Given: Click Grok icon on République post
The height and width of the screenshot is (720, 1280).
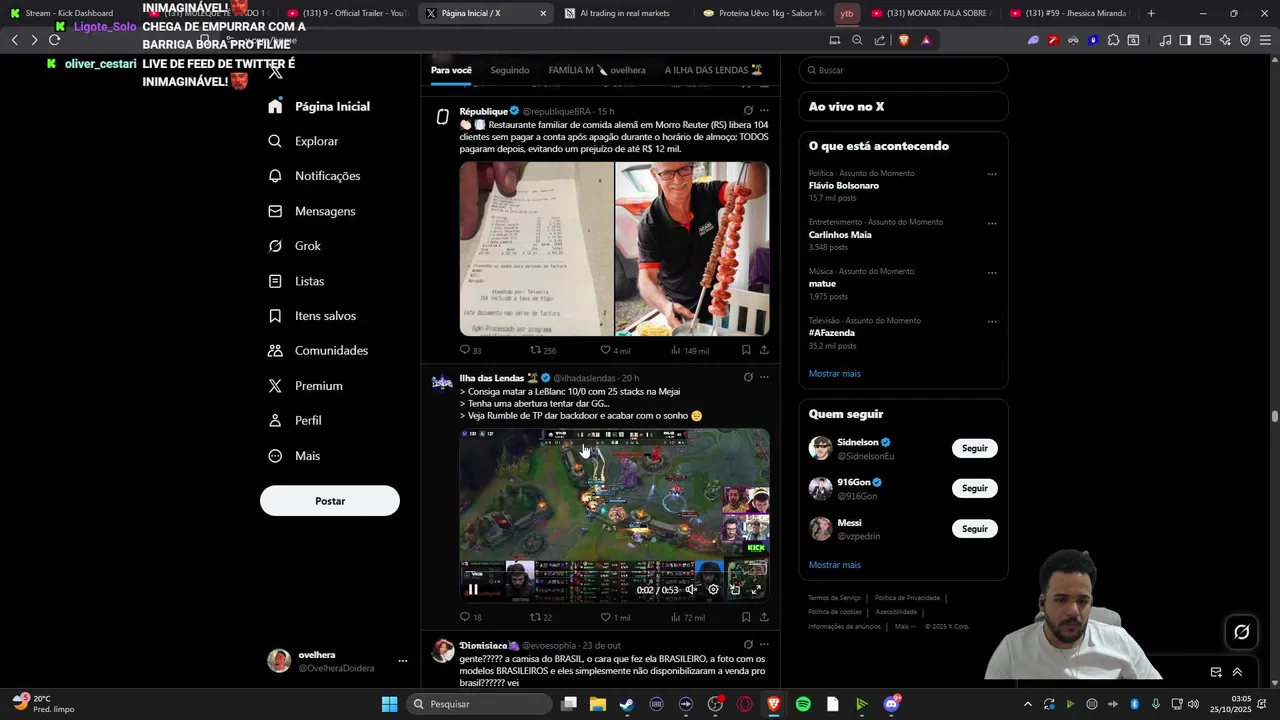Looking at the screenshot, I should click(x=748, y=111).
